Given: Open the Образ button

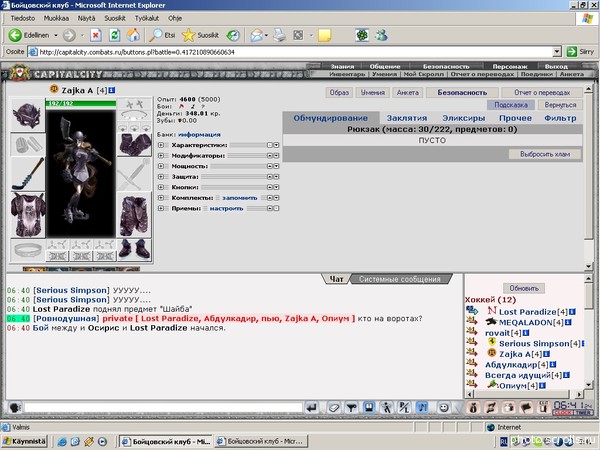Looking at the screenshot, I should (x=339, y=93).
